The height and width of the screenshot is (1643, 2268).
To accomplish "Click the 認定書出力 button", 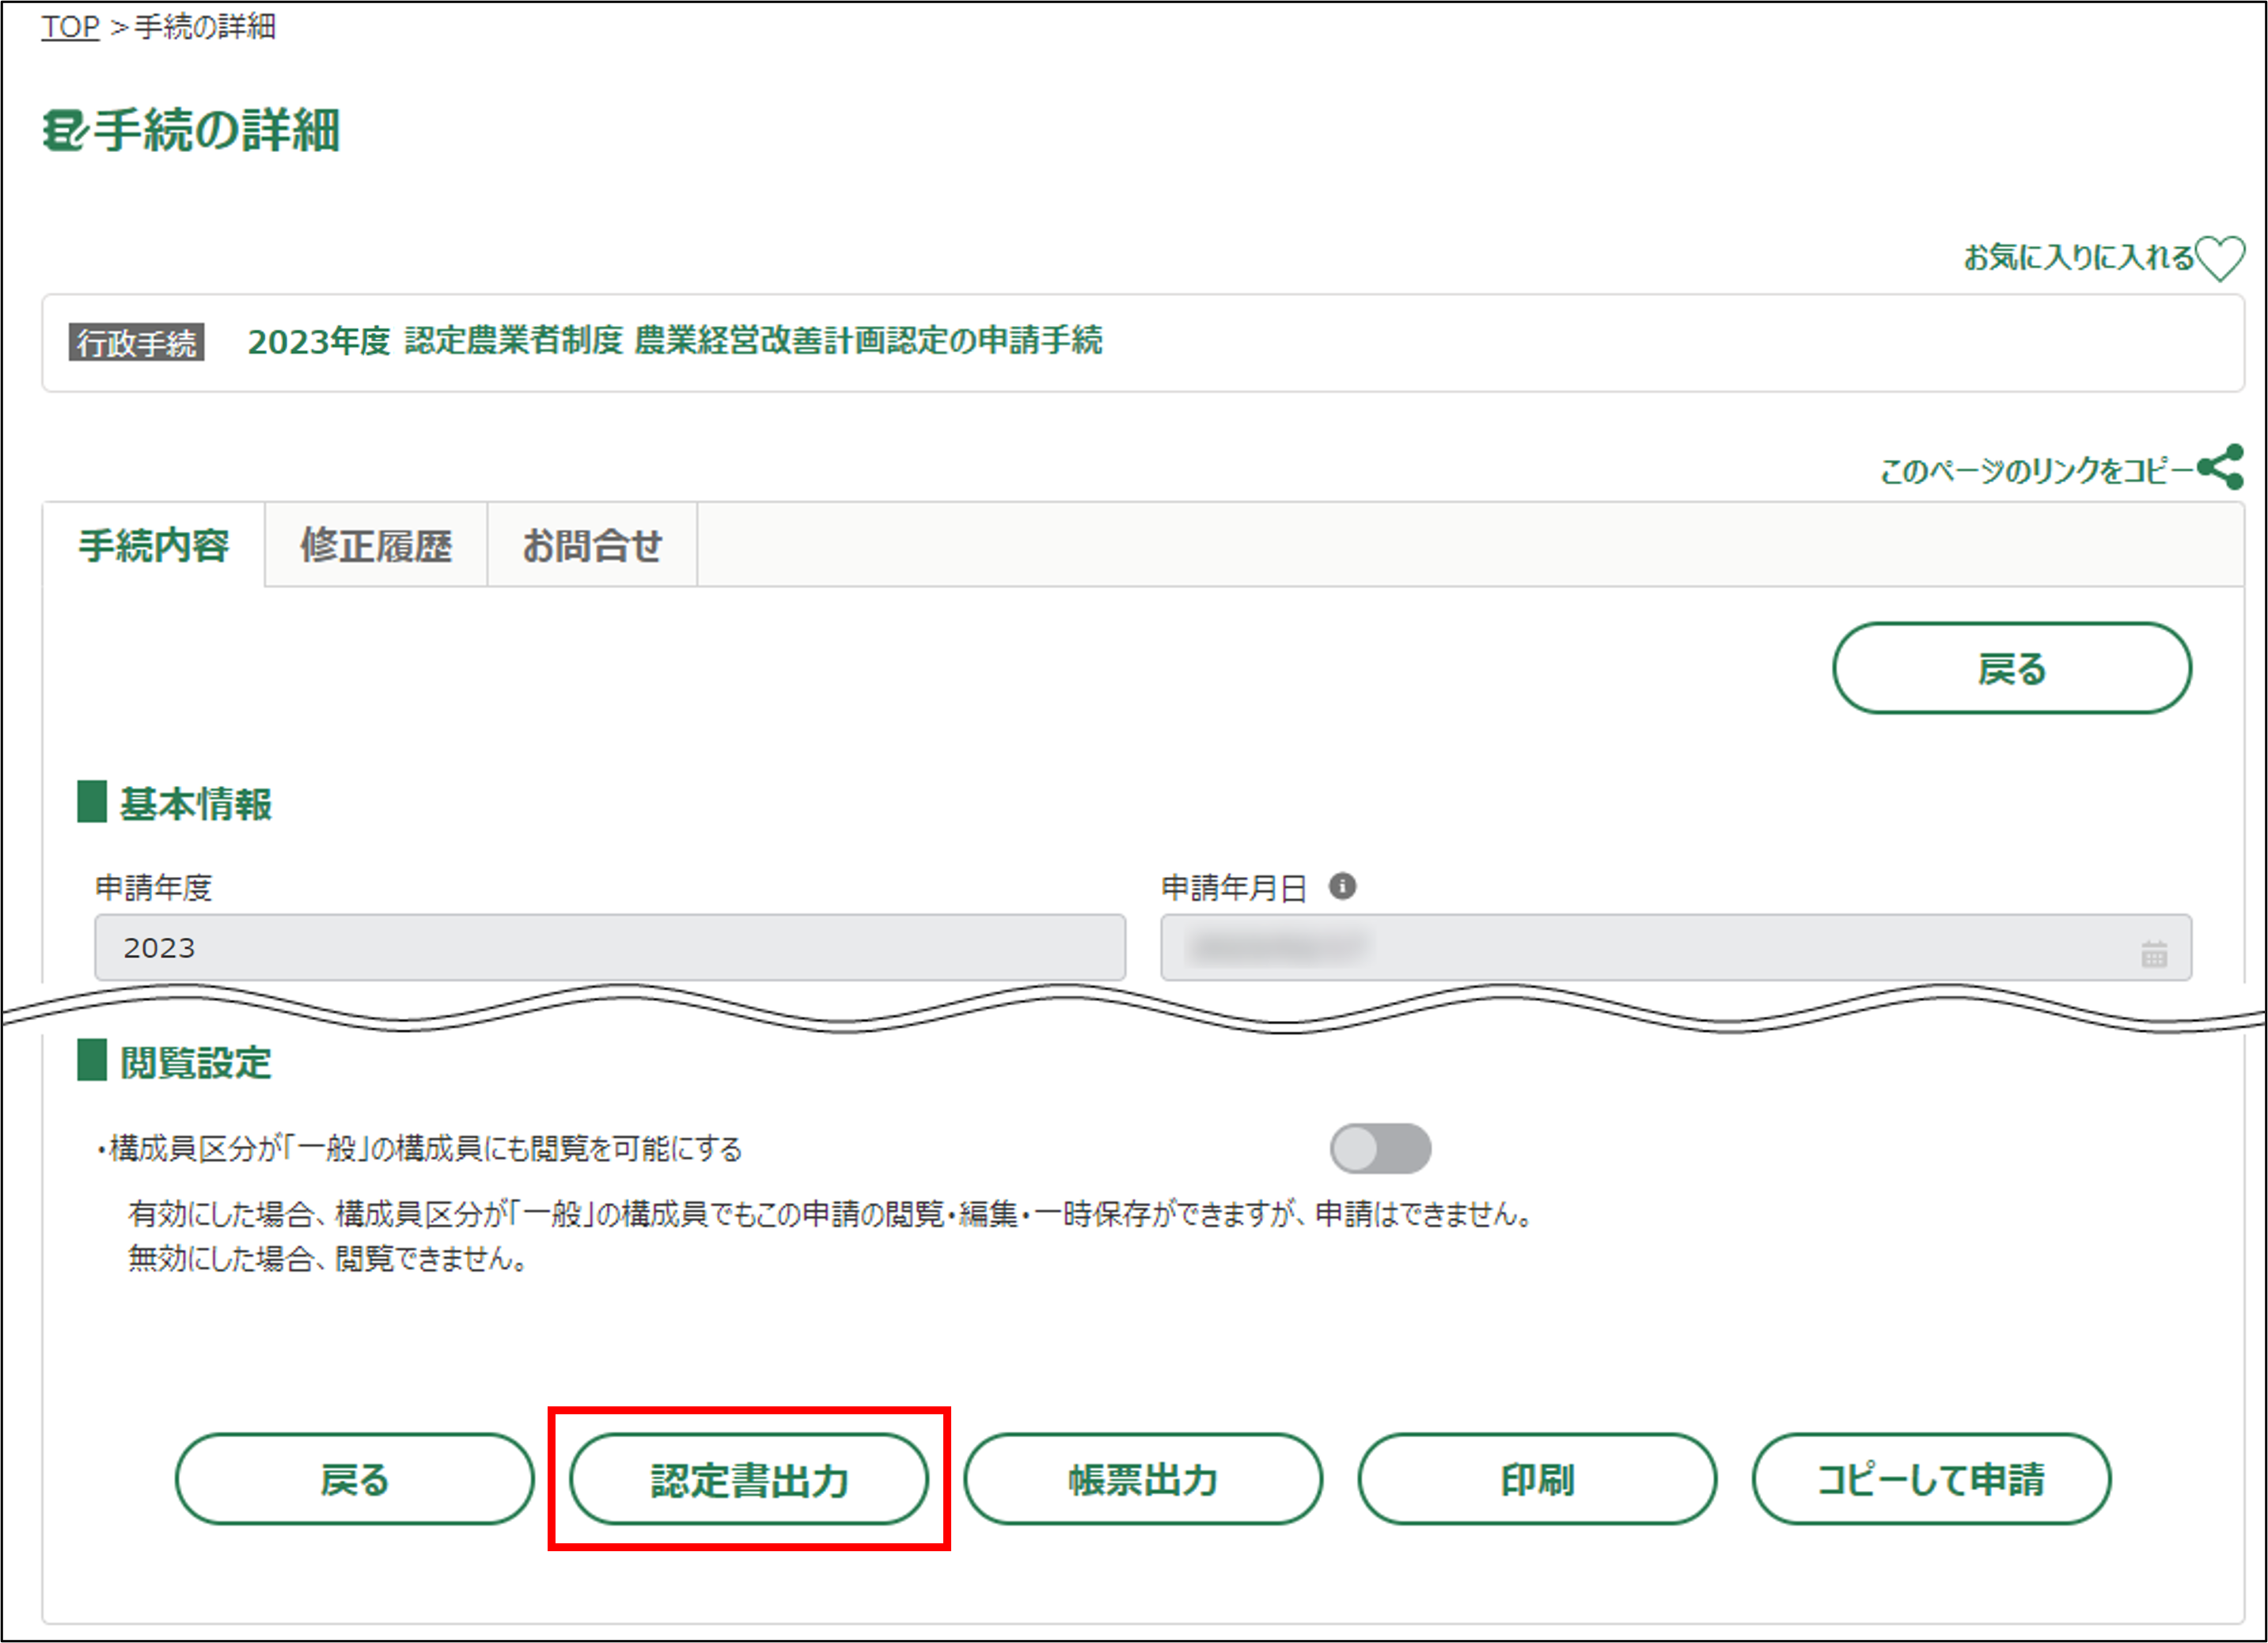I will (749, 1479).
